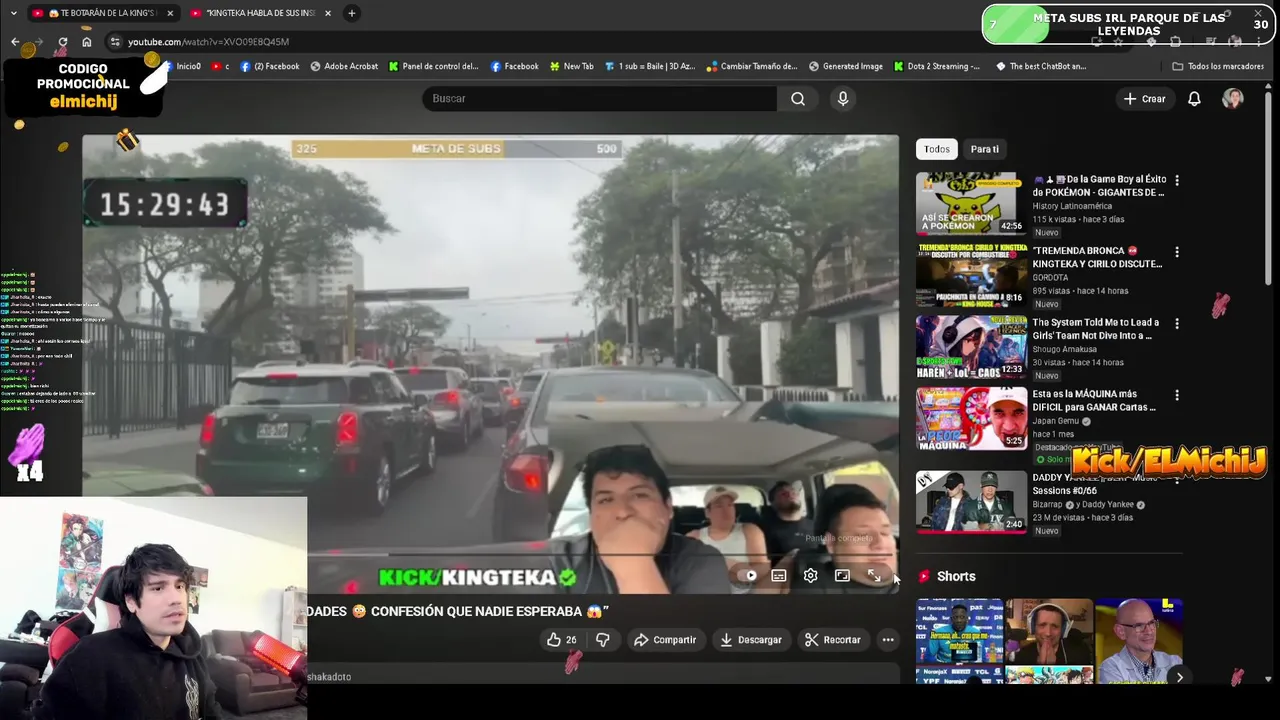
Task: Open a new browser tab
Action: [351, 13]
